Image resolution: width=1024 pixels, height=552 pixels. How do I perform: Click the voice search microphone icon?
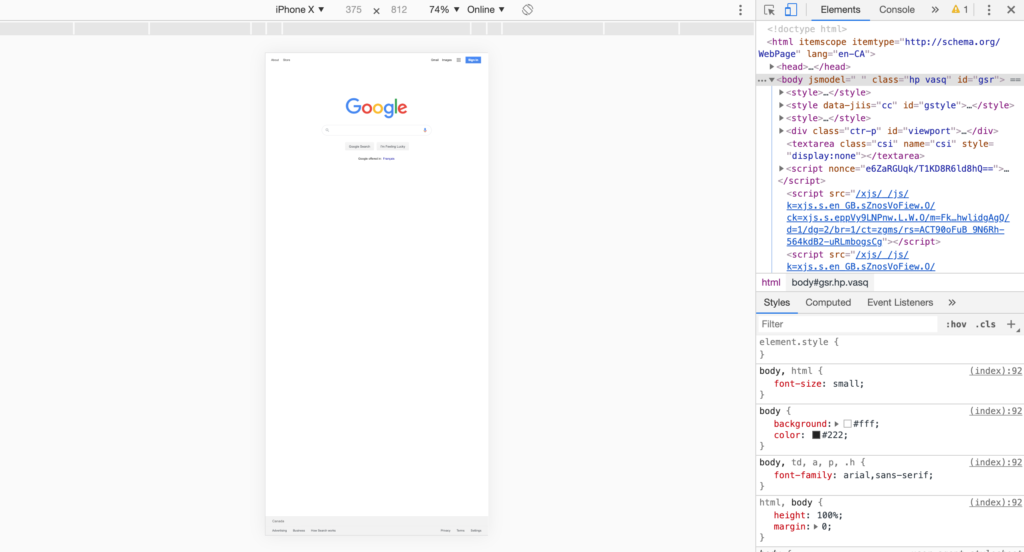tap(425, 130)
